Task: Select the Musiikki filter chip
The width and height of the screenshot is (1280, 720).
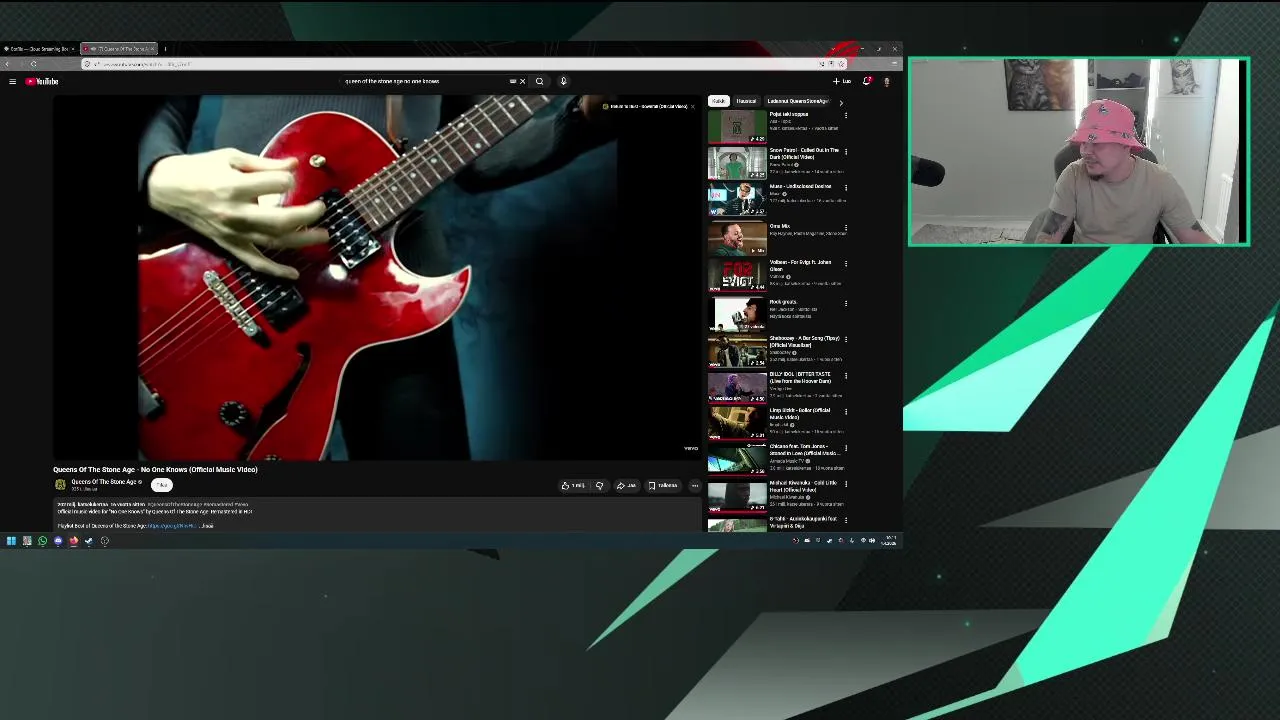Action: click(746, 101)
